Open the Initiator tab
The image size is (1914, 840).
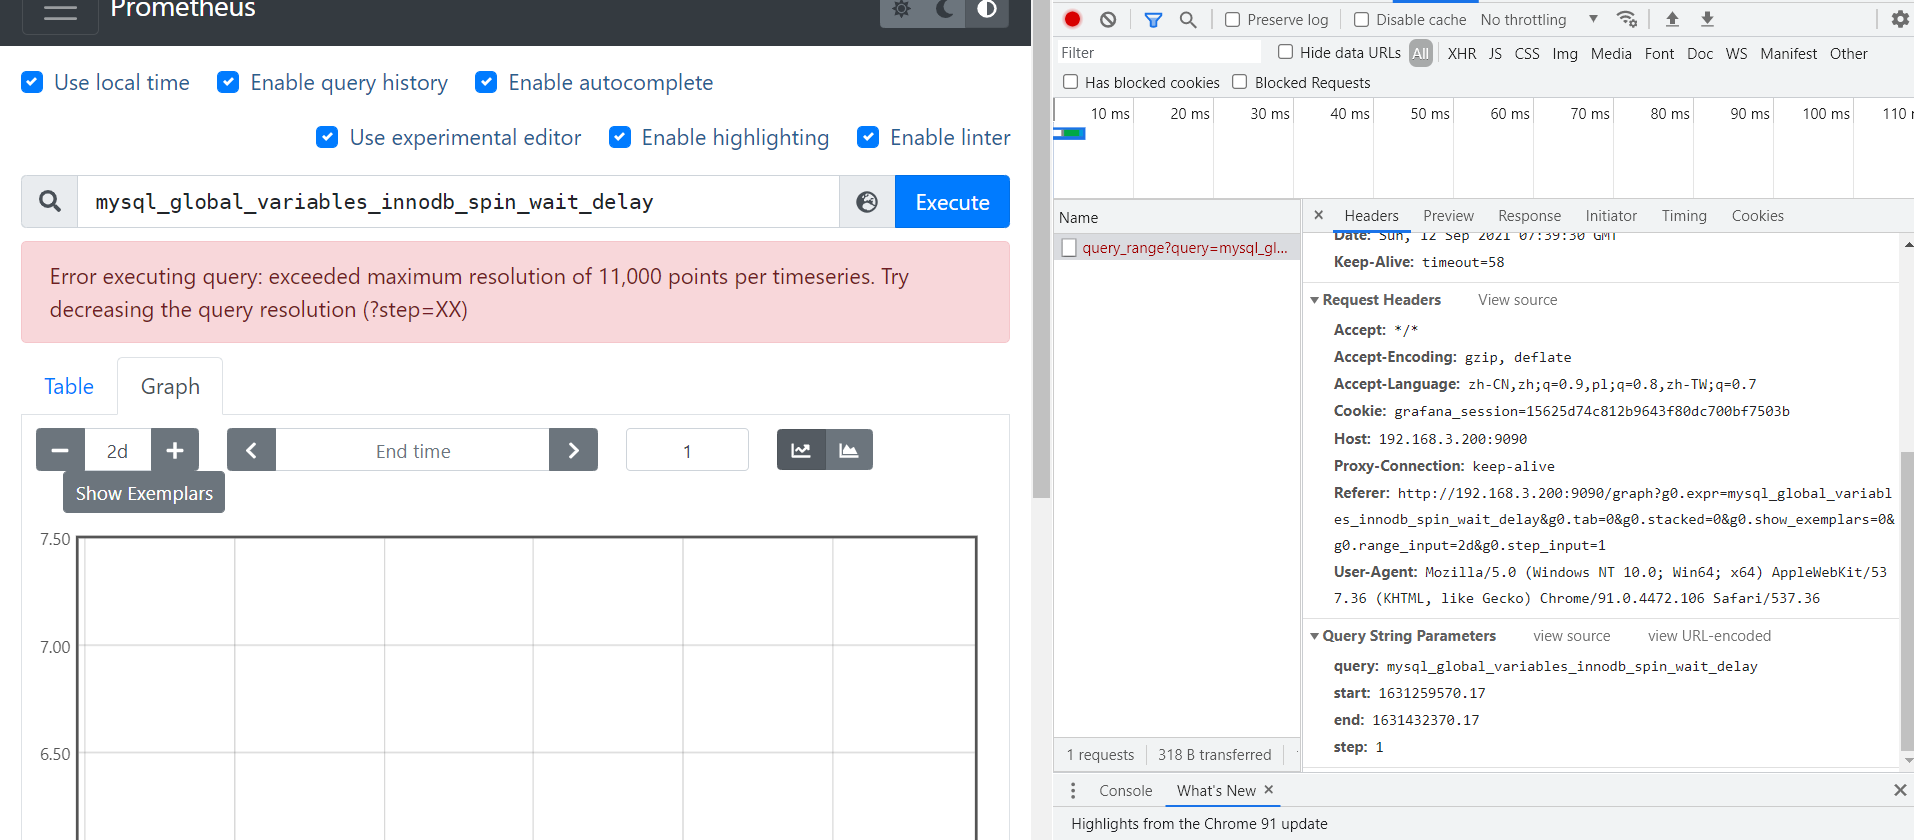tap(1611, 216)
